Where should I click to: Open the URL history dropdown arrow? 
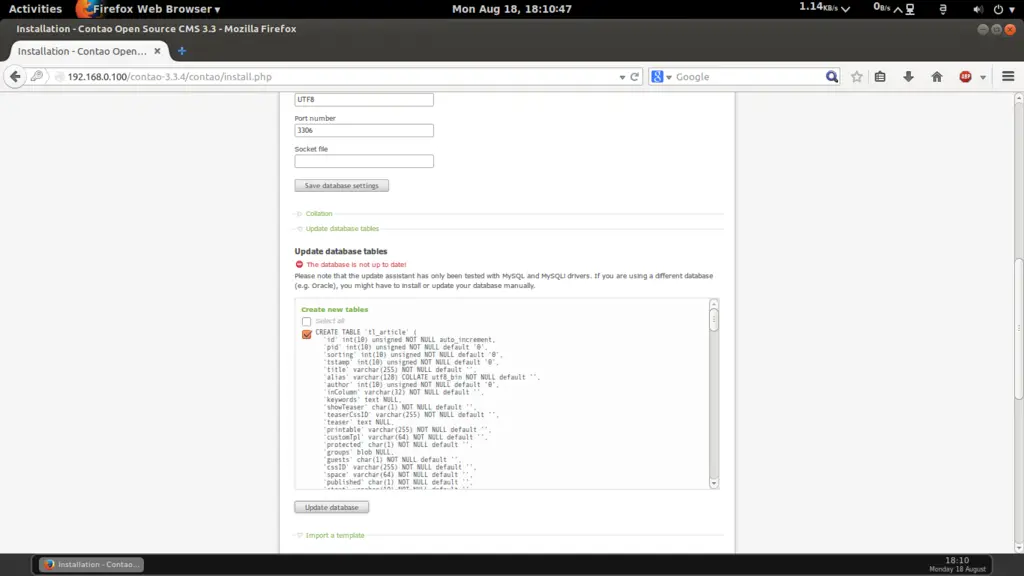point(622,77)
